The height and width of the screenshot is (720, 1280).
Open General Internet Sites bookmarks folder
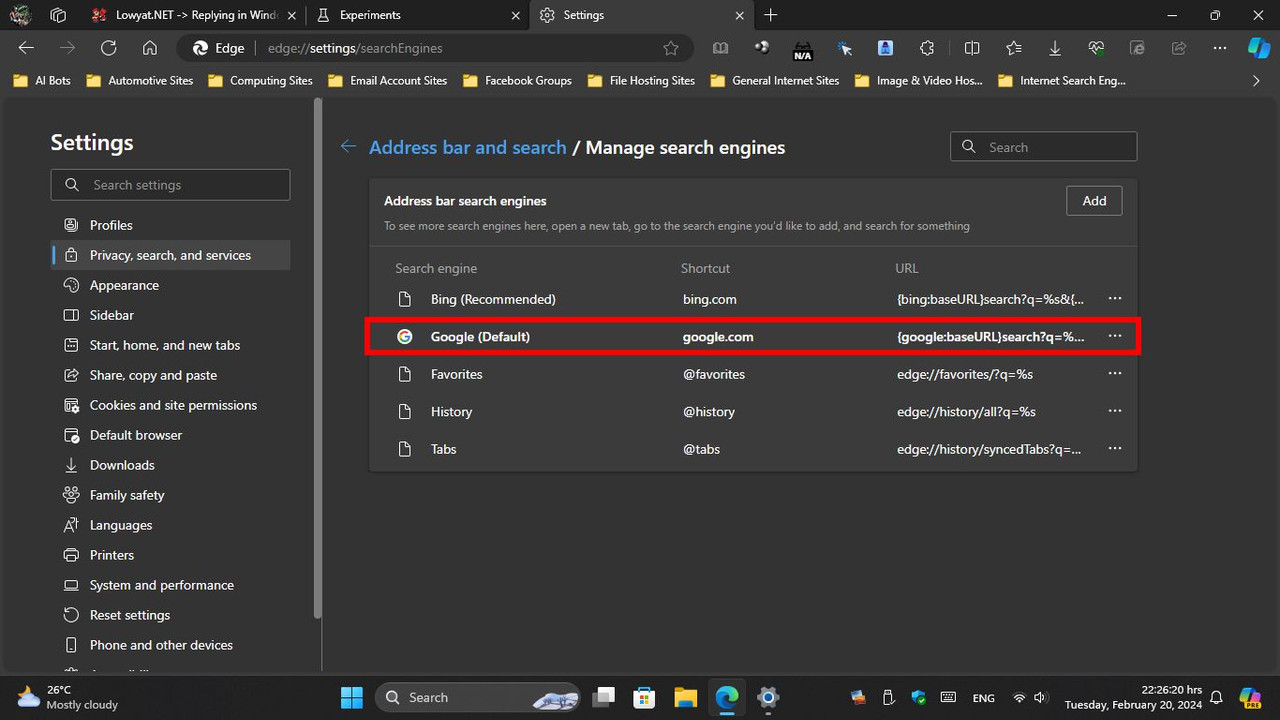click(x=775, y=81)
